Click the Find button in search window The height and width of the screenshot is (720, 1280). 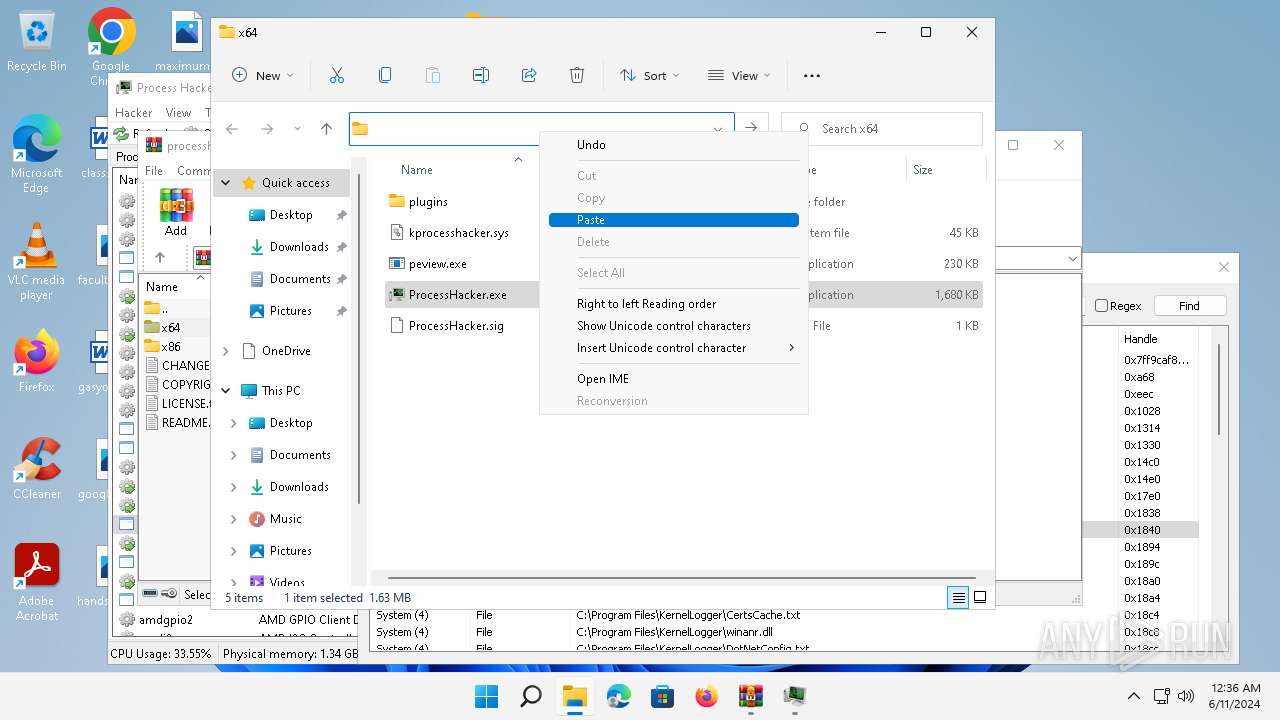(x=1189, y=306)
